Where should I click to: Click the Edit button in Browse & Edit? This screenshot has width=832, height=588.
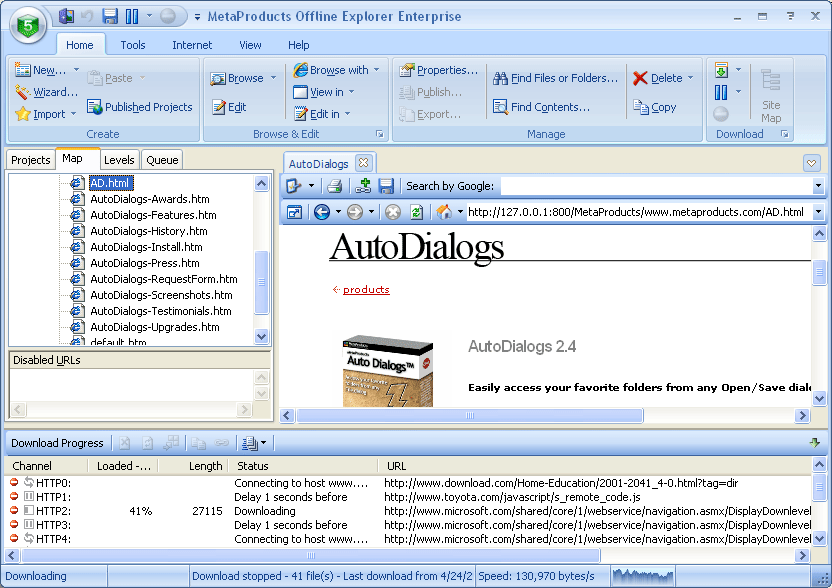coord(229,107)
